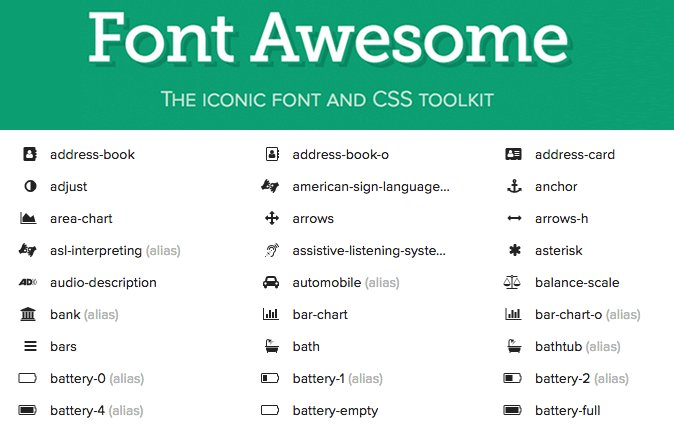Click the arrows label
Screen dimensions: 674x424
(313, 219)
